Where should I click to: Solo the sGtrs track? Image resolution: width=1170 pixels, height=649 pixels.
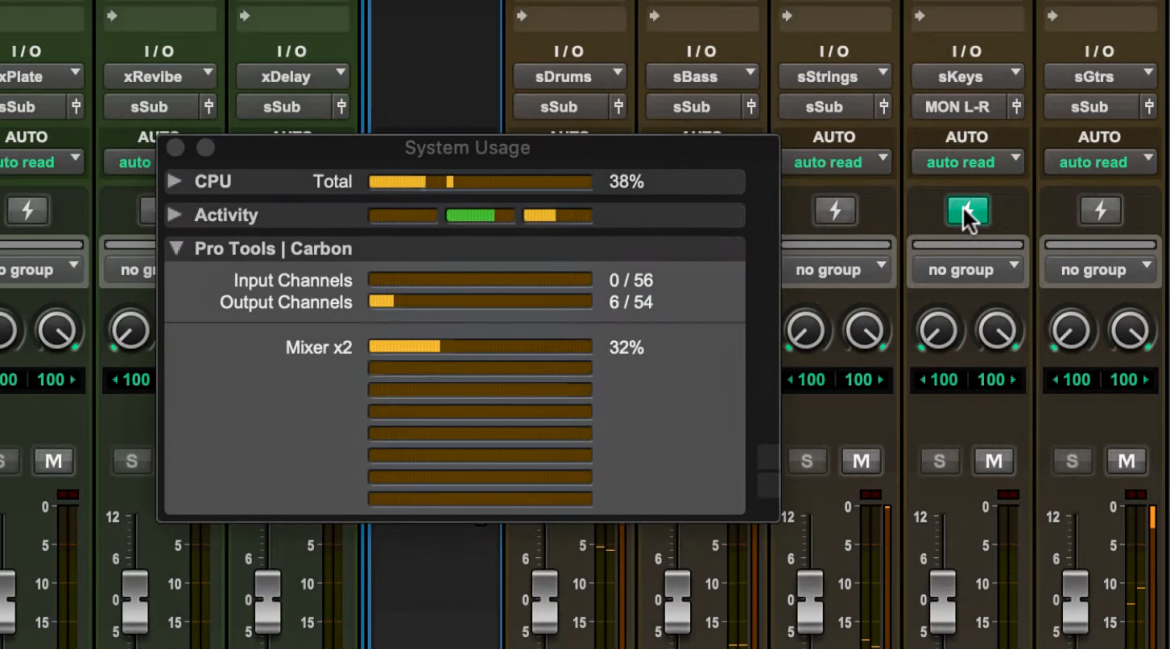click(1072, 461)
